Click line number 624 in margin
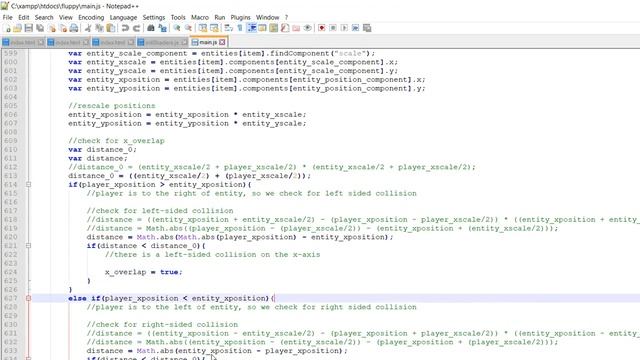Viewport: 640px width, 360px height. [x=11, y=272]
